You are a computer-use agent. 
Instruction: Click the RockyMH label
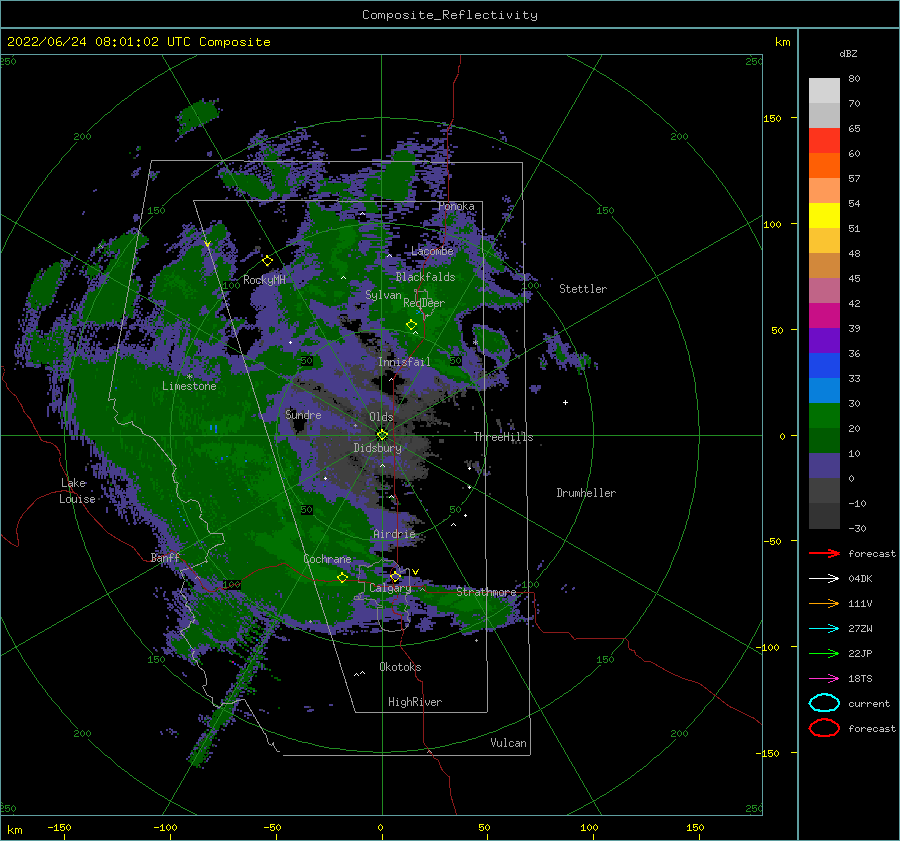coord(264,280)
